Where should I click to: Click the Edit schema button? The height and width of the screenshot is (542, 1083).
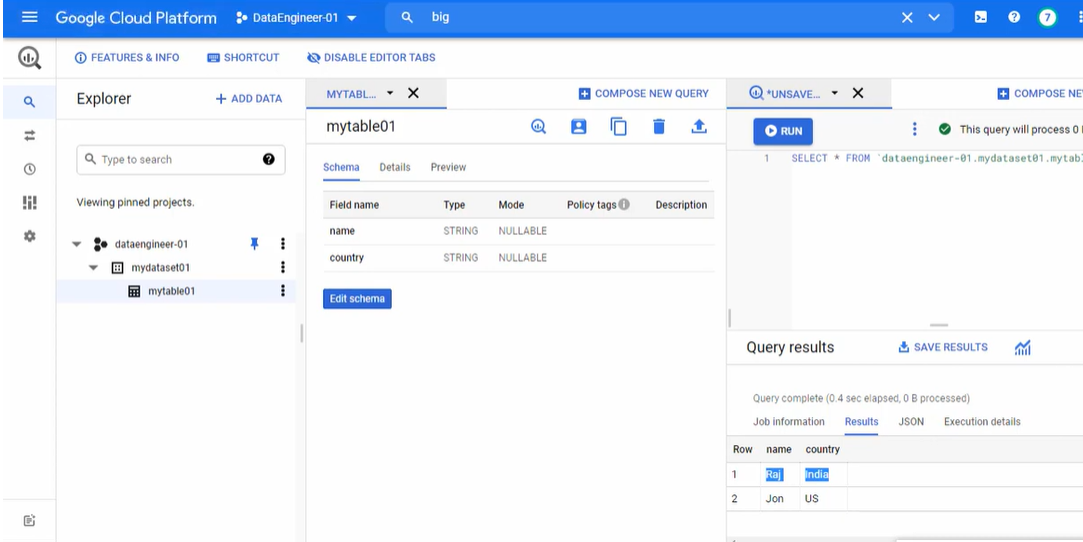tap(357, 299)
